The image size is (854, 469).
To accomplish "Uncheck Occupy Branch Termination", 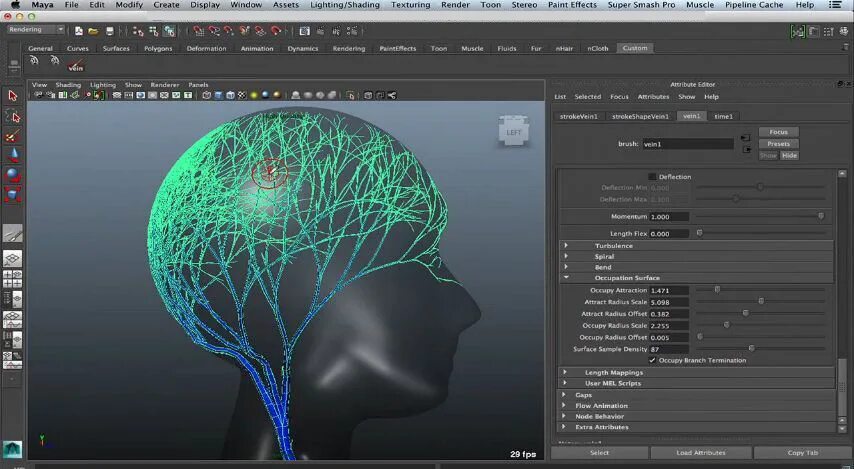I will (x=652, y=360).
